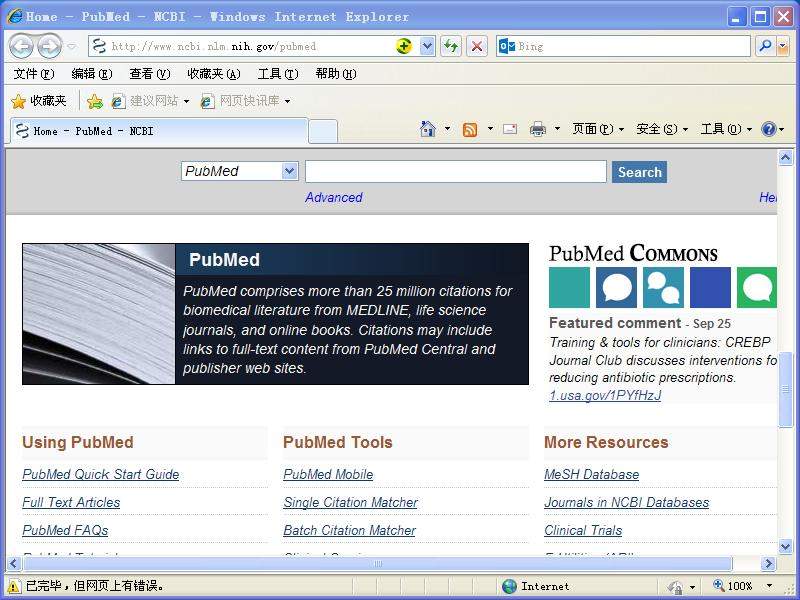Open the Full Text Articles link
This screenshot has width=800, height=600.
71,503
